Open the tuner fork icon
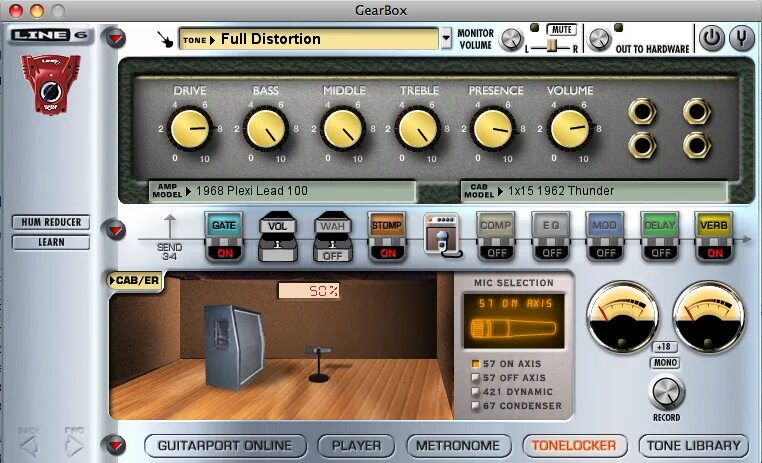 (x=742, y=38)
